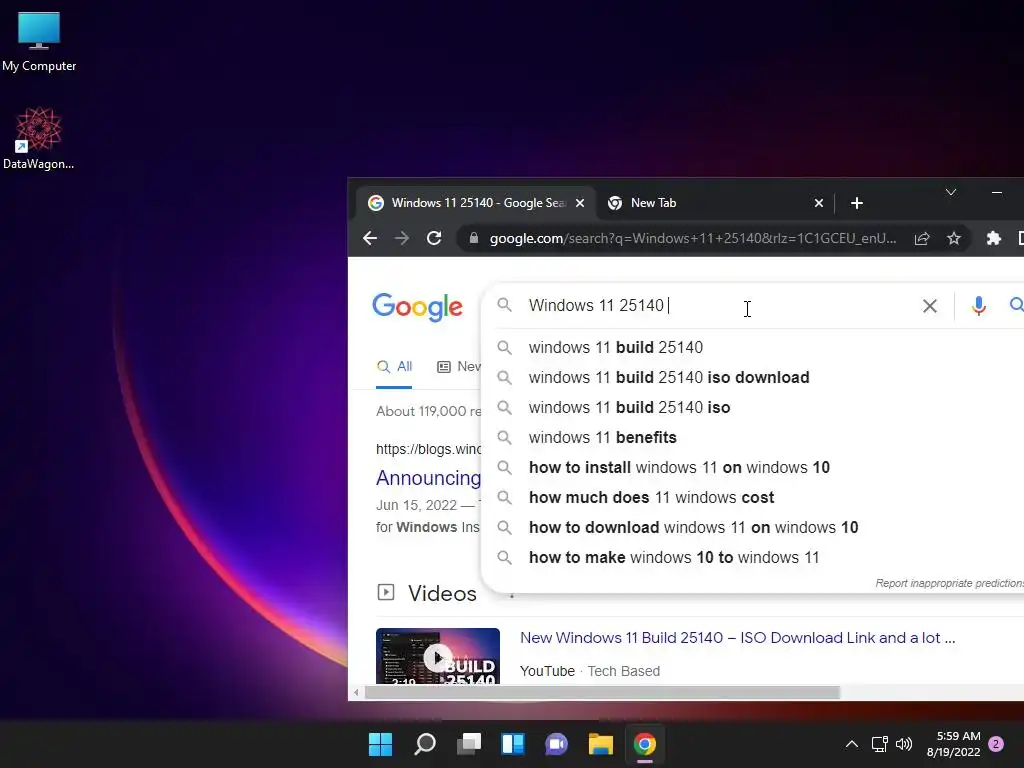Select how to make windows 10 suggestion

coord(674,558)
